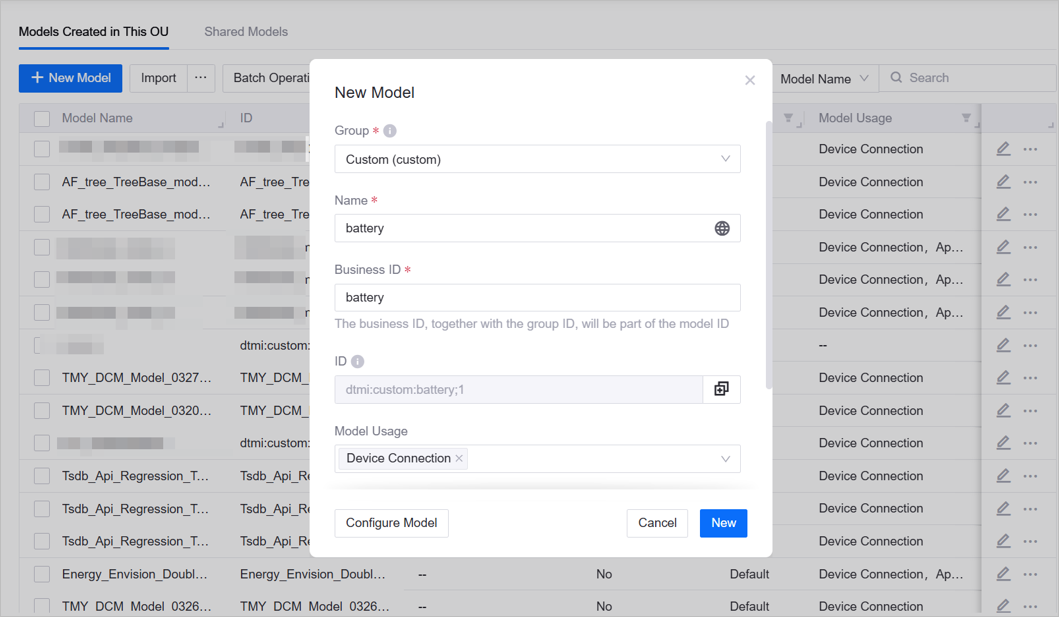
Task: Click into the Business ID input field
Action: pos(537,298)
